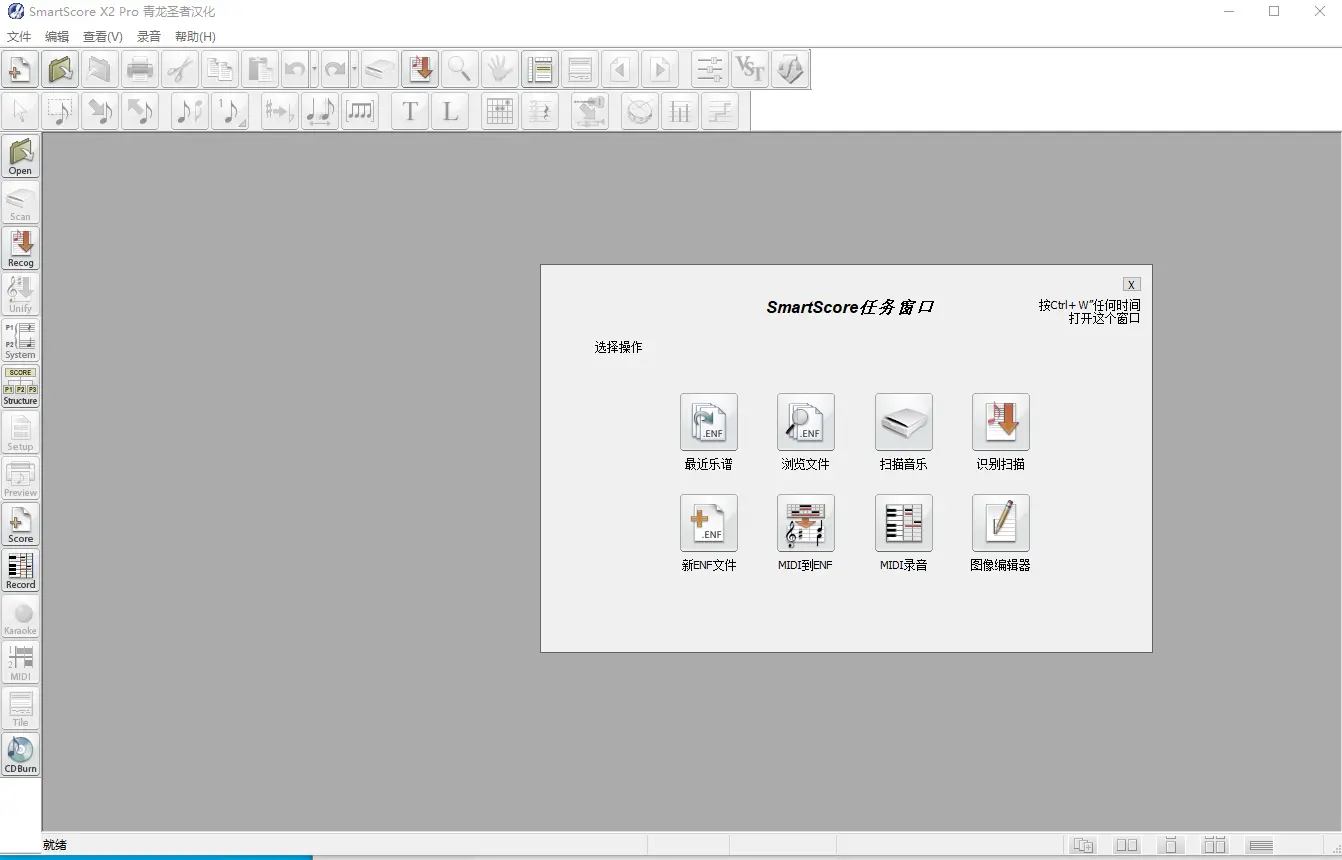Click the dashed-box note selection tool

coord(60,112)
